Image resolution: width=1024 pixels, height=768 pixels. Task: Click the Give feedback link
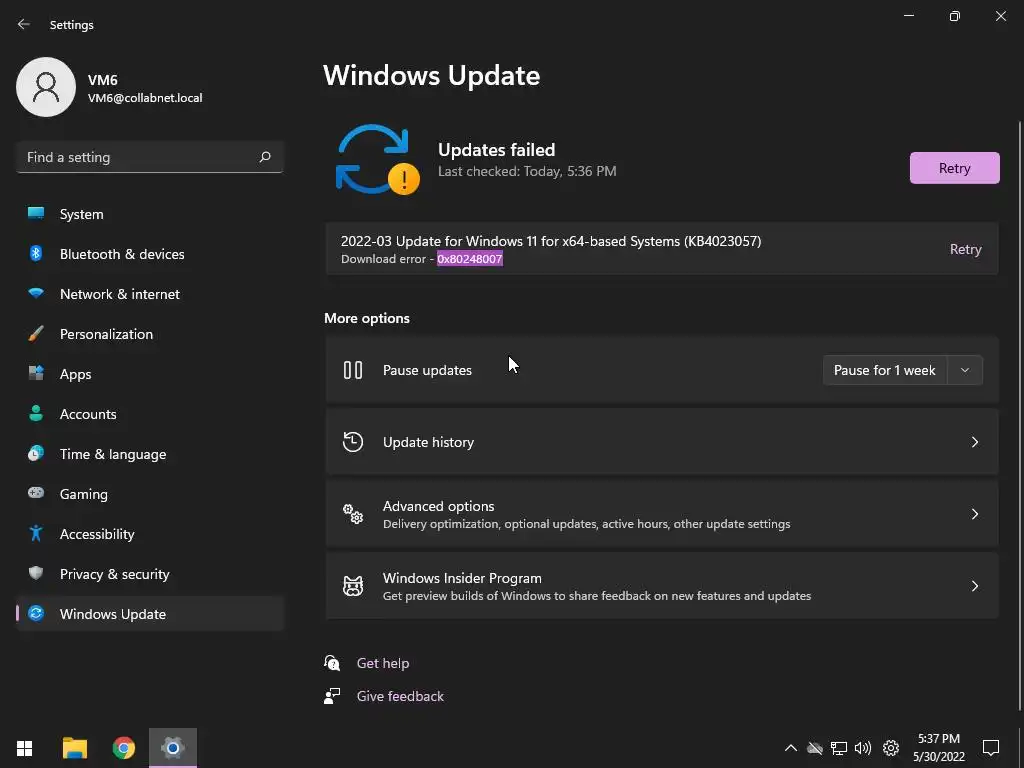point(400,696)
